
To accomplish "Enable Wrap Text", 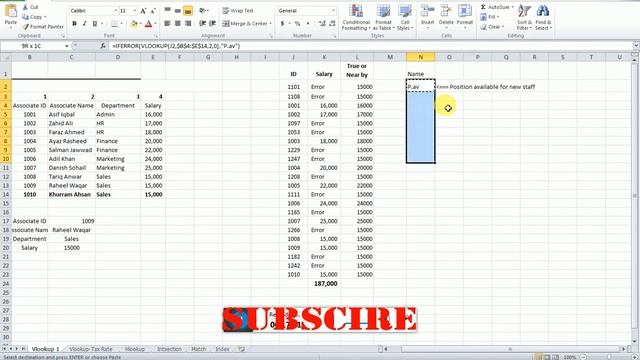I will [x=238, y=11].
